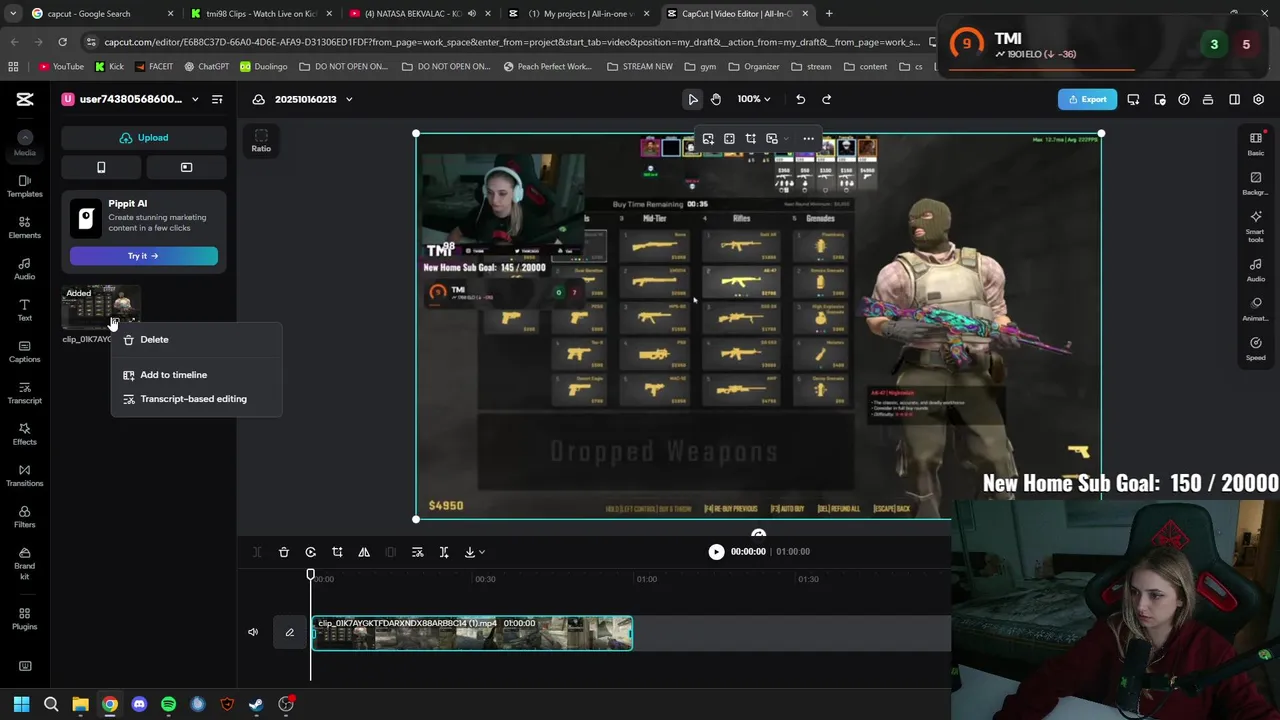The image size is (1280, 720).
Task: Open the Brand kit panel
Action: [25, 563]
